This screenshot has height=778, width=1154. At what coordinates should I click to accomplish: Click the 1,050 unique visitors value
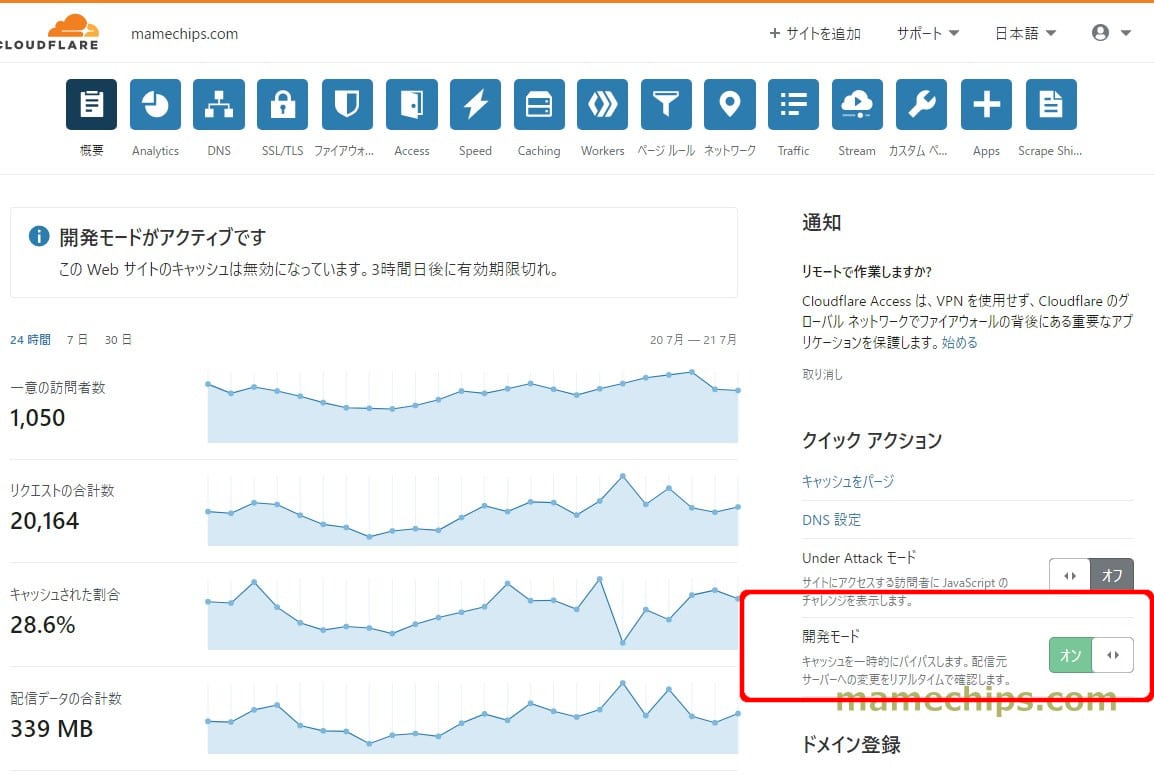point(38,418)
